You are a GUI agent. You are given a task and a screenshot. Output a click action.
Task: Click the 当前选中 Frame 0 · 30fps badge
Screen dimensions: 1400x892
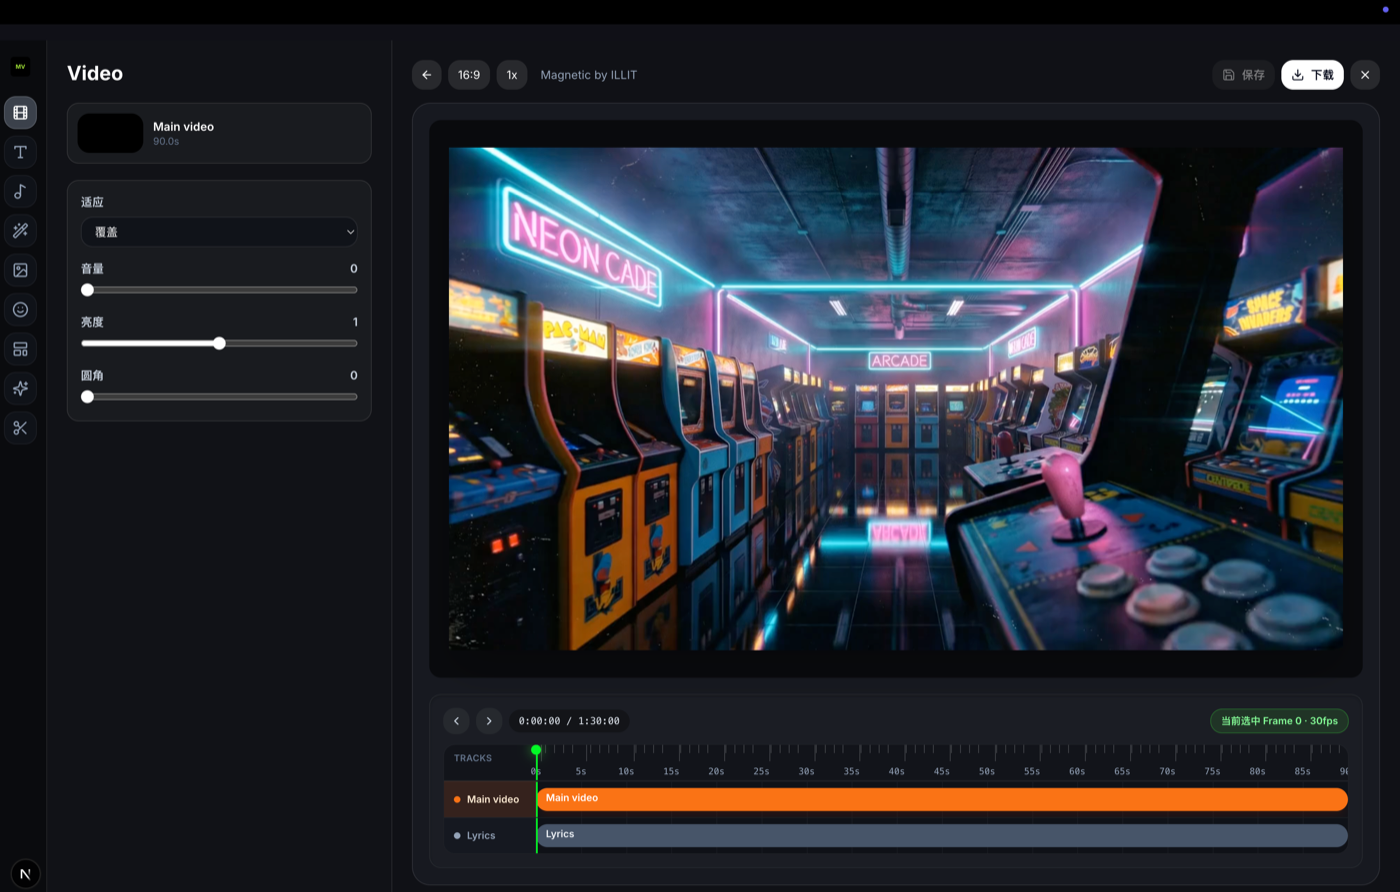[1279, 721]
